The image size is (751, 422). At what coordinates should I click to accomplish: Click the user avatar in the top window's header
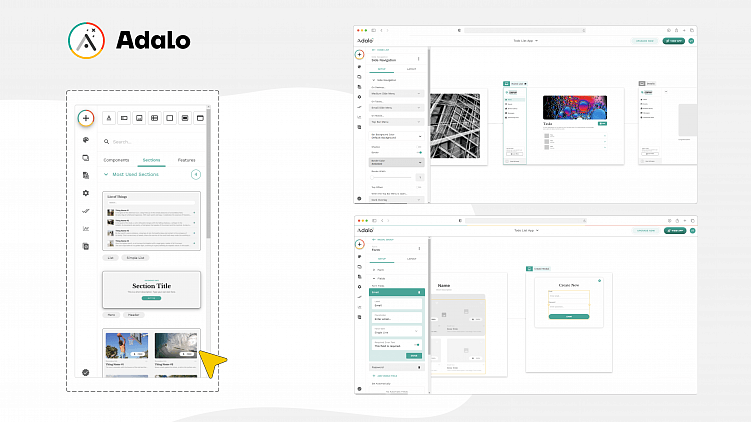click(x=691, y=41)
